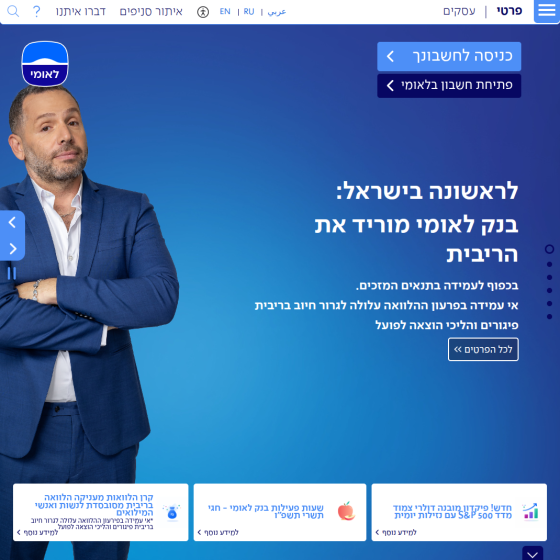This screenshot has width=560, height=560.
Task: Expand the bottom-right down chevron
Action: click(x=532, y=553)
